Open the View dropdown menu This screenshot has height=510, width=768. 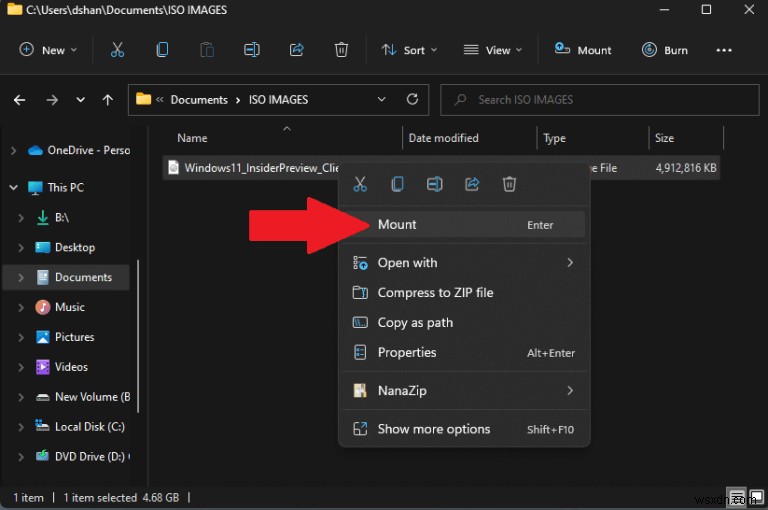coord(493,50)
